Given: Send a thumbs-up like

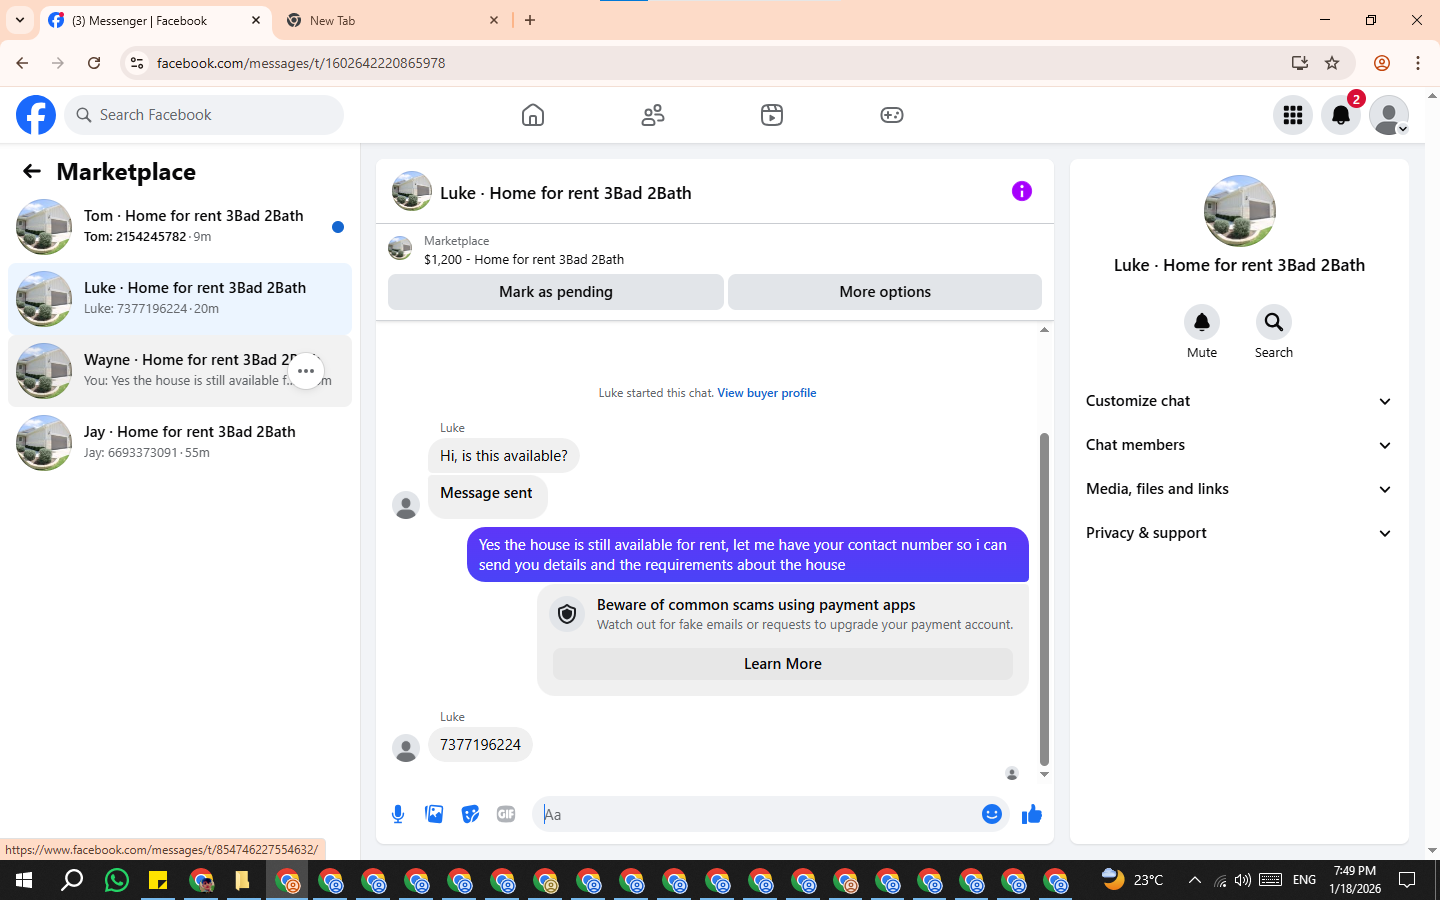Looking at the screenshot, I should 1032,814.
